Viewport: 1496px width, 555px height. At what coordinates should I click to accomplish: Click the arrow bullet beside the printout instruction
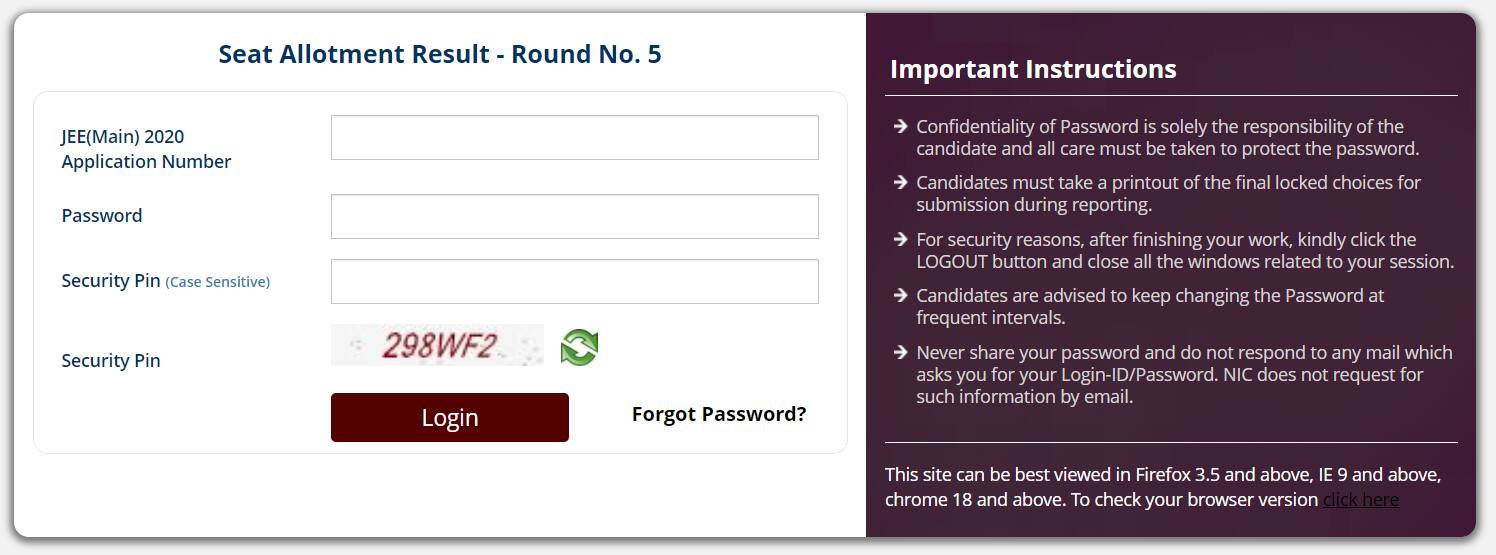pyautogui.click(x=900, y=183)
